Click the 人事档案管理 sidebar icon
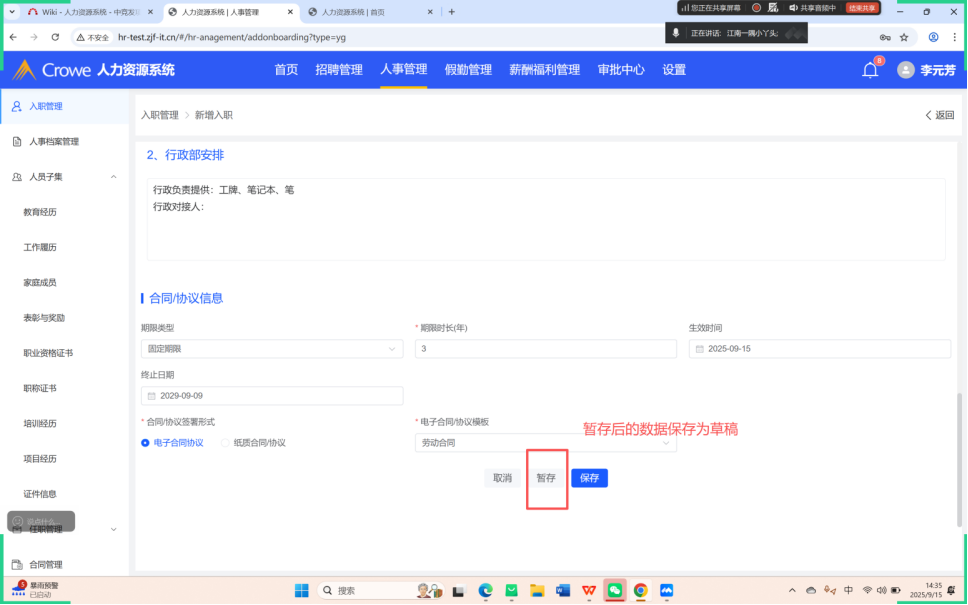 pos(16,142)
